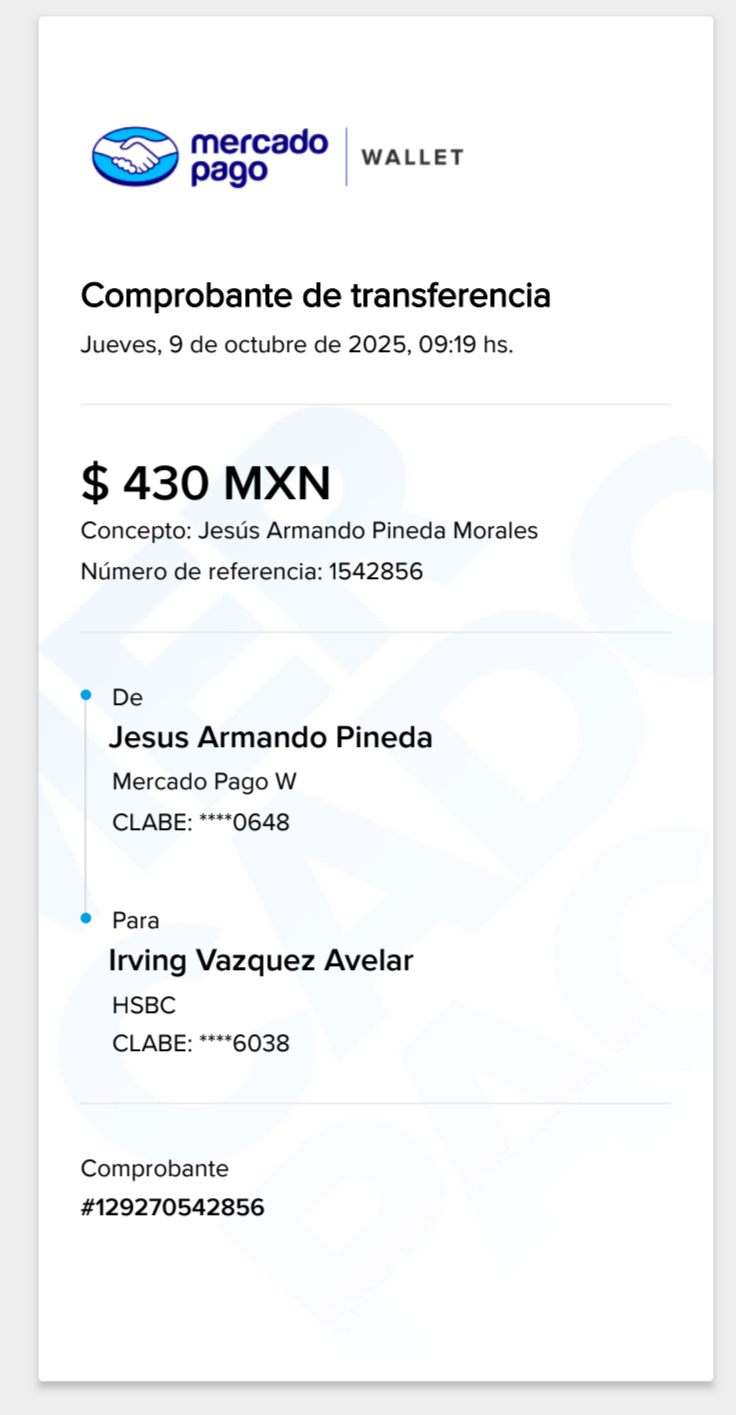Select recipient name Irving Vazquez Avelar
The height and width of the screenshot is (1415, 736).
point(260,961)
